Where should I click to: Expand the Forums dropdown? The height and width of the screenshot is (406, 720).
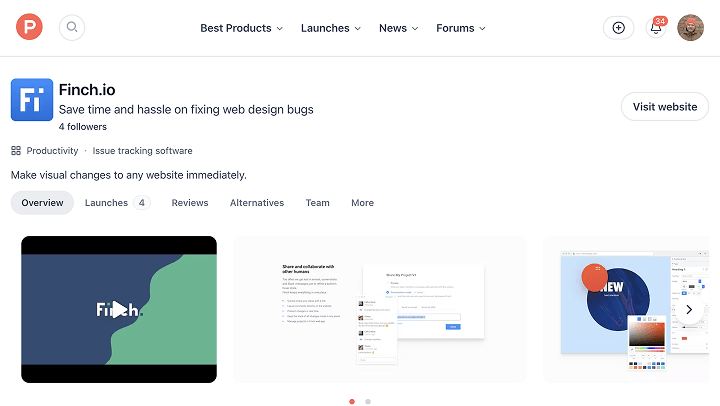pyautogui.click(x=461, y=28)
